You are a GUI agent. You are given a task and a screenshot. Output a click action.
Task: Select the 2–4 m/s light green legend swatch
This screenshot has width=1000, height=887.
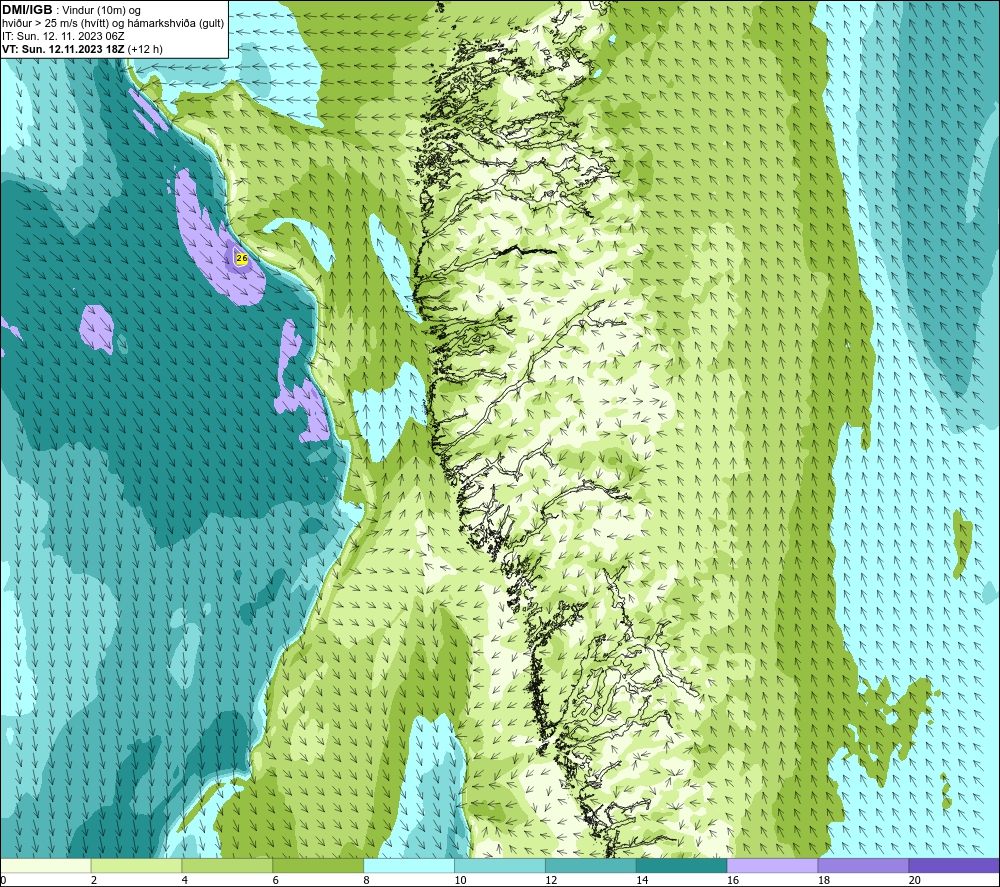click(136, 865)
